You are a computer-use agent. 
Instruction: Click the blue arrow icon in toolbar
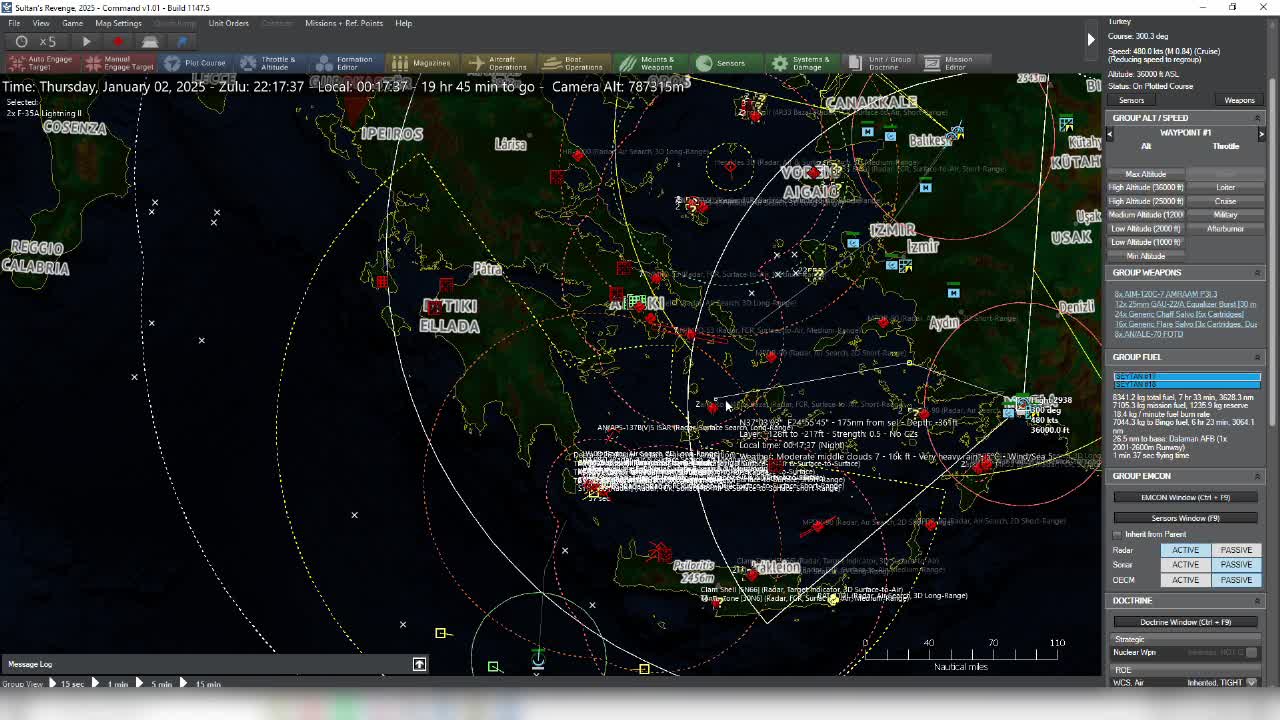pos(182,41)
